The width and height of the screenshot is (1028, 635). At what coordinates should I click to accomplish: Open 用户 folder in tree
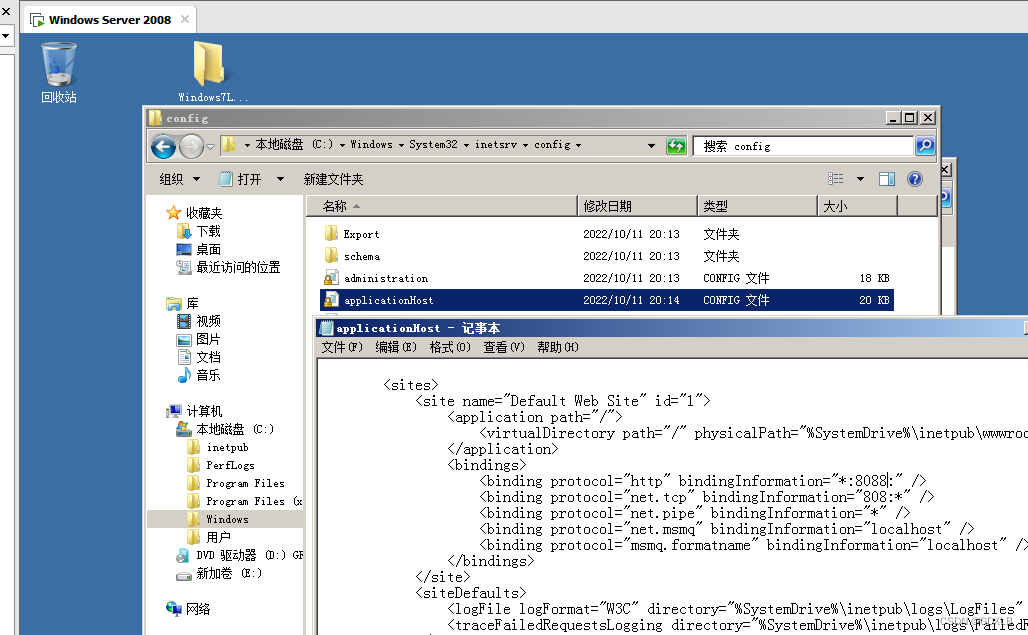click(218, 537)
